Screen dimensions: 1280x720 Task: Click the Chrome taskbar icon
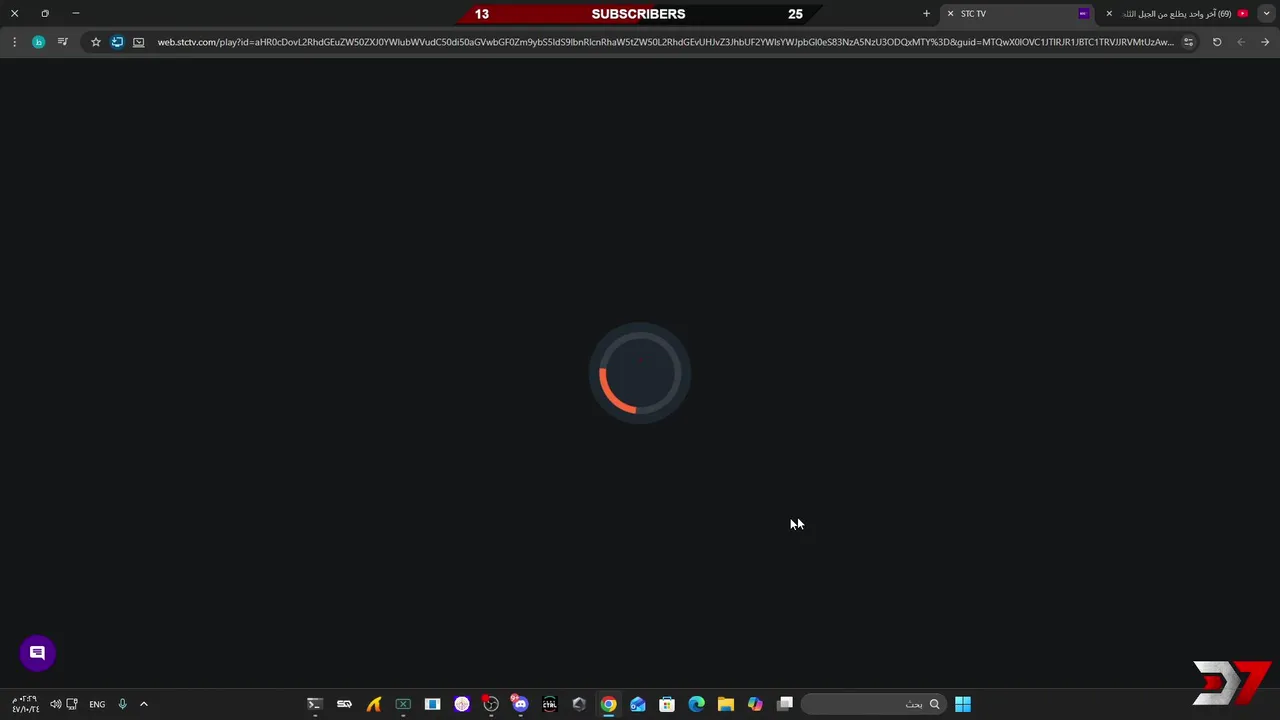[x=608, y=704]
